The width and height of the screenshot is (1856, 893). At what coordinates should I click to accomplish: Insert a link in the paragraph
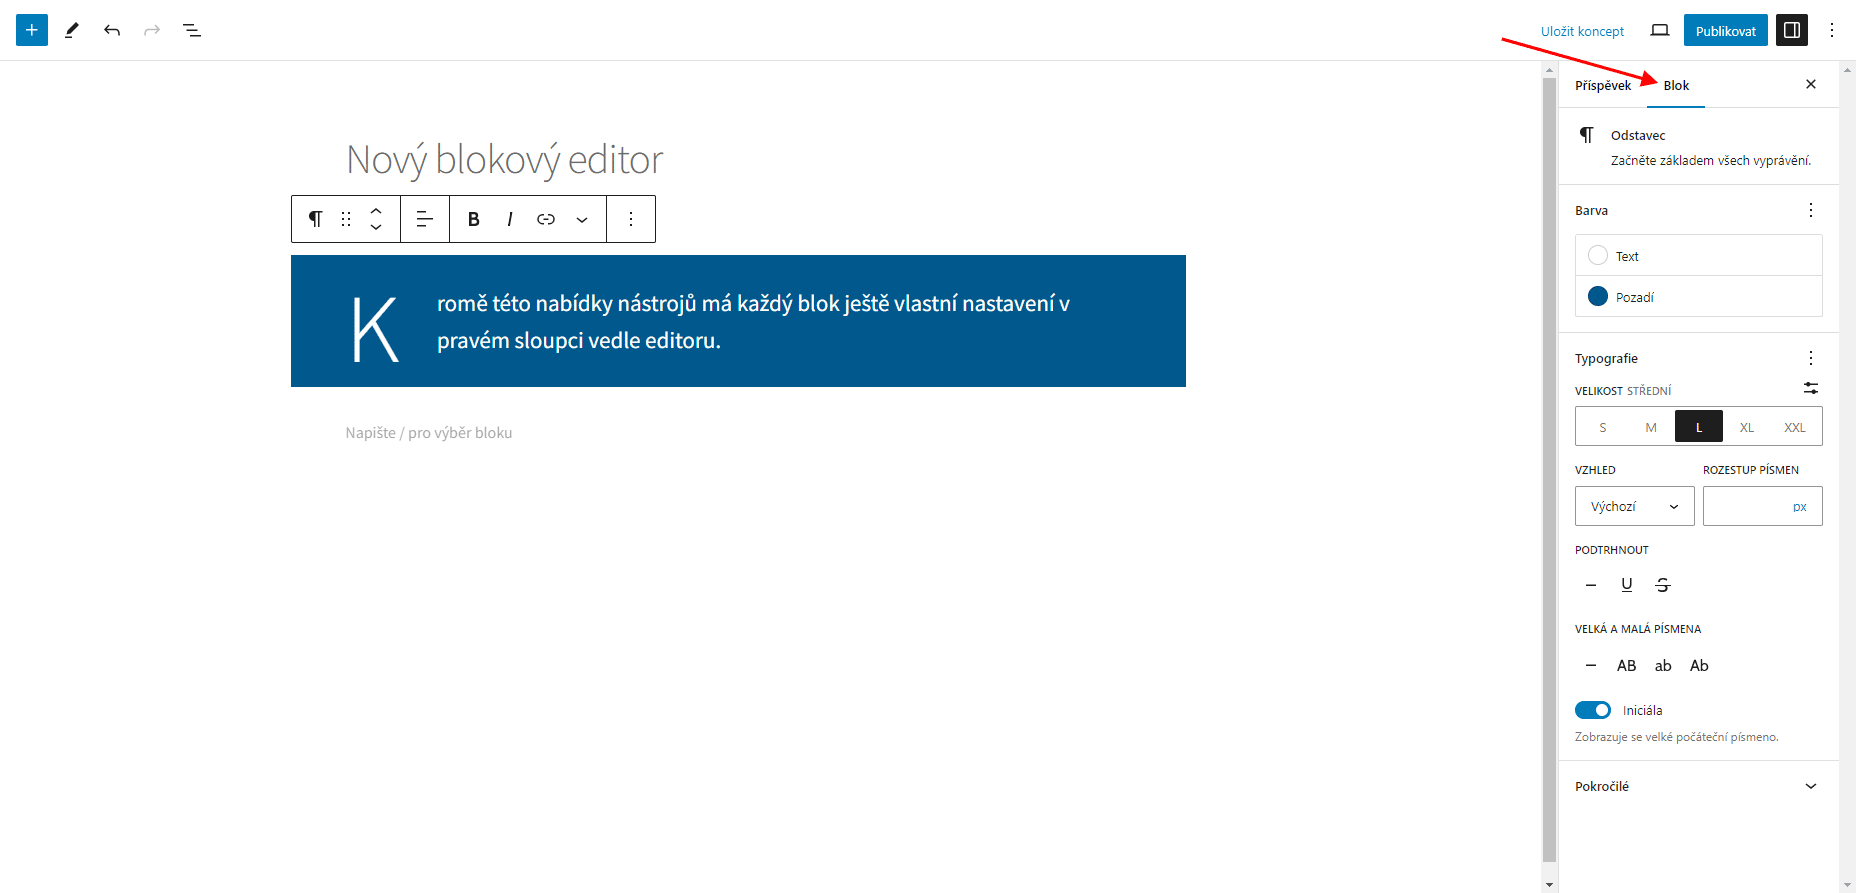(546, 219)
